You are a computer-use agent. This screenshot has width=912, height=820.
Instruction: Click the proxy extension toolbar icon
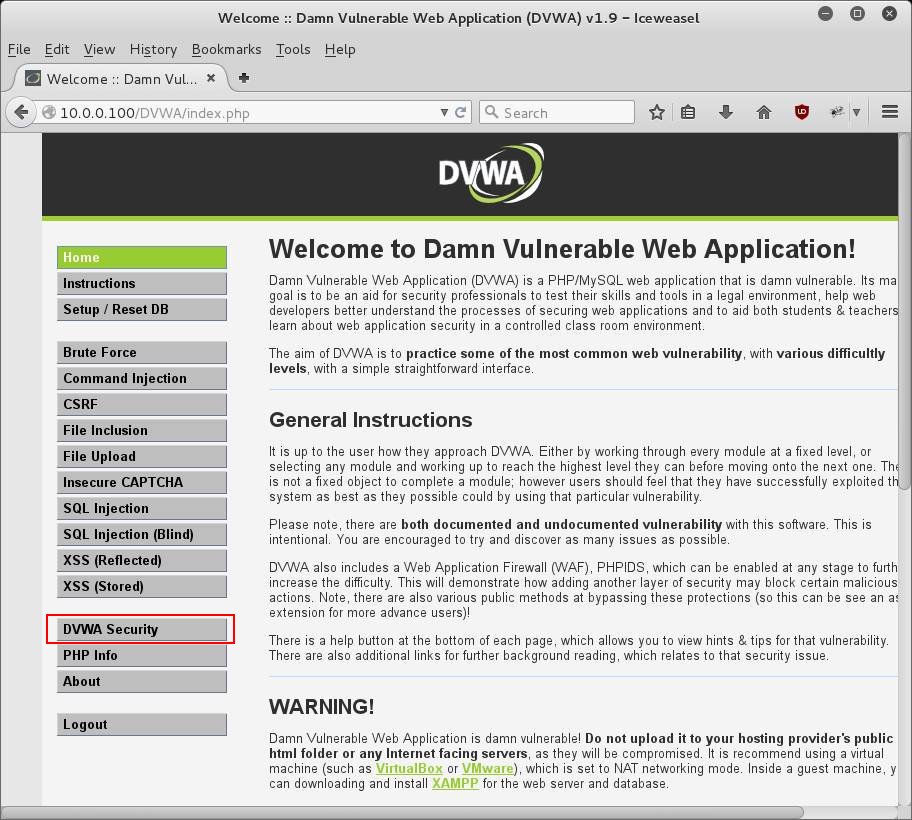coord(837,112)
